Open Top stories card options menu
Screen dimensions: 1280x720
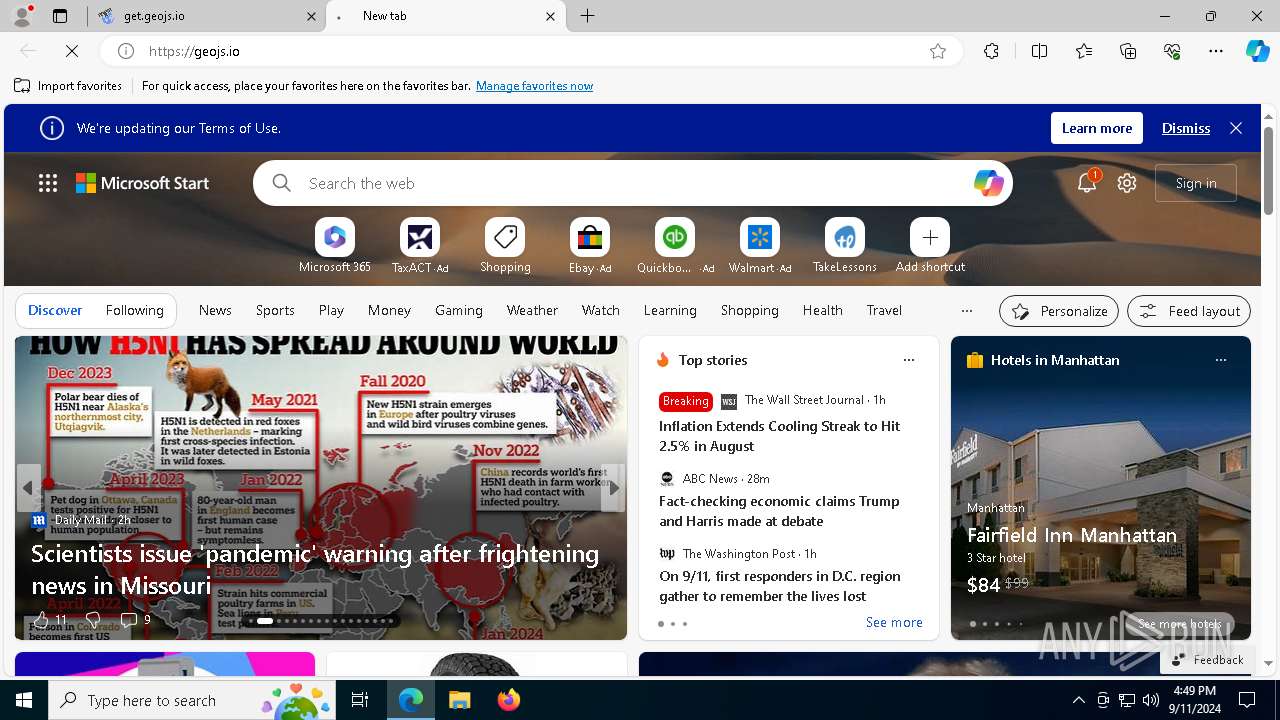coord(908,360)
